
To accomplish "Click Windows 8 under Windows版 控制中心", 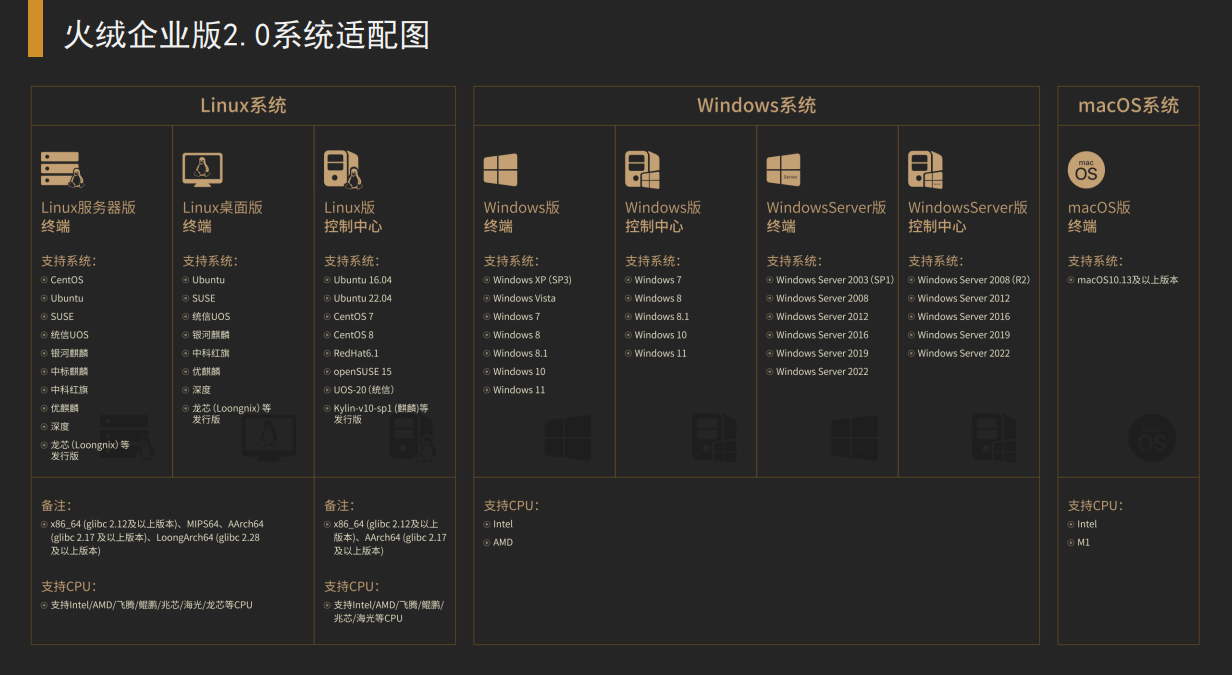I will 658,298.
